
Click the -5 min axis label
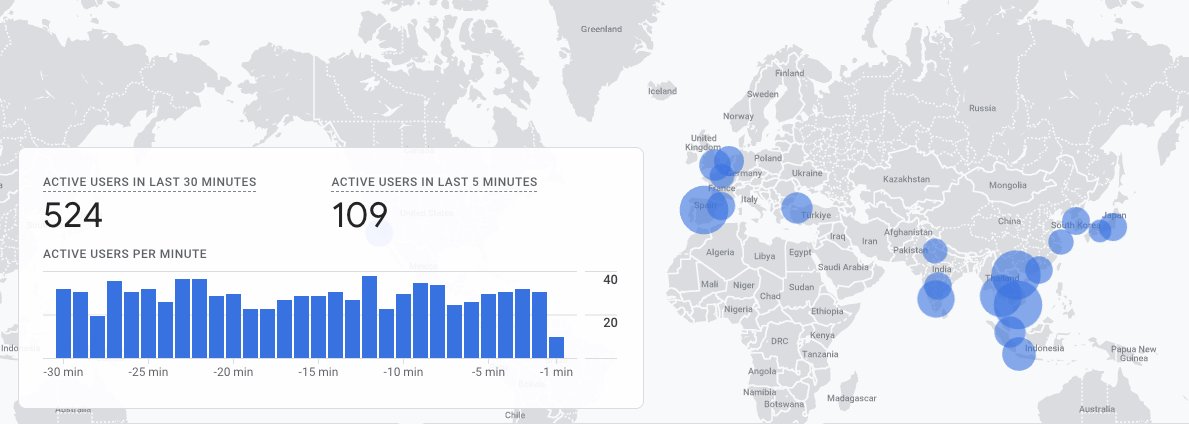click(x=488, y=372)
